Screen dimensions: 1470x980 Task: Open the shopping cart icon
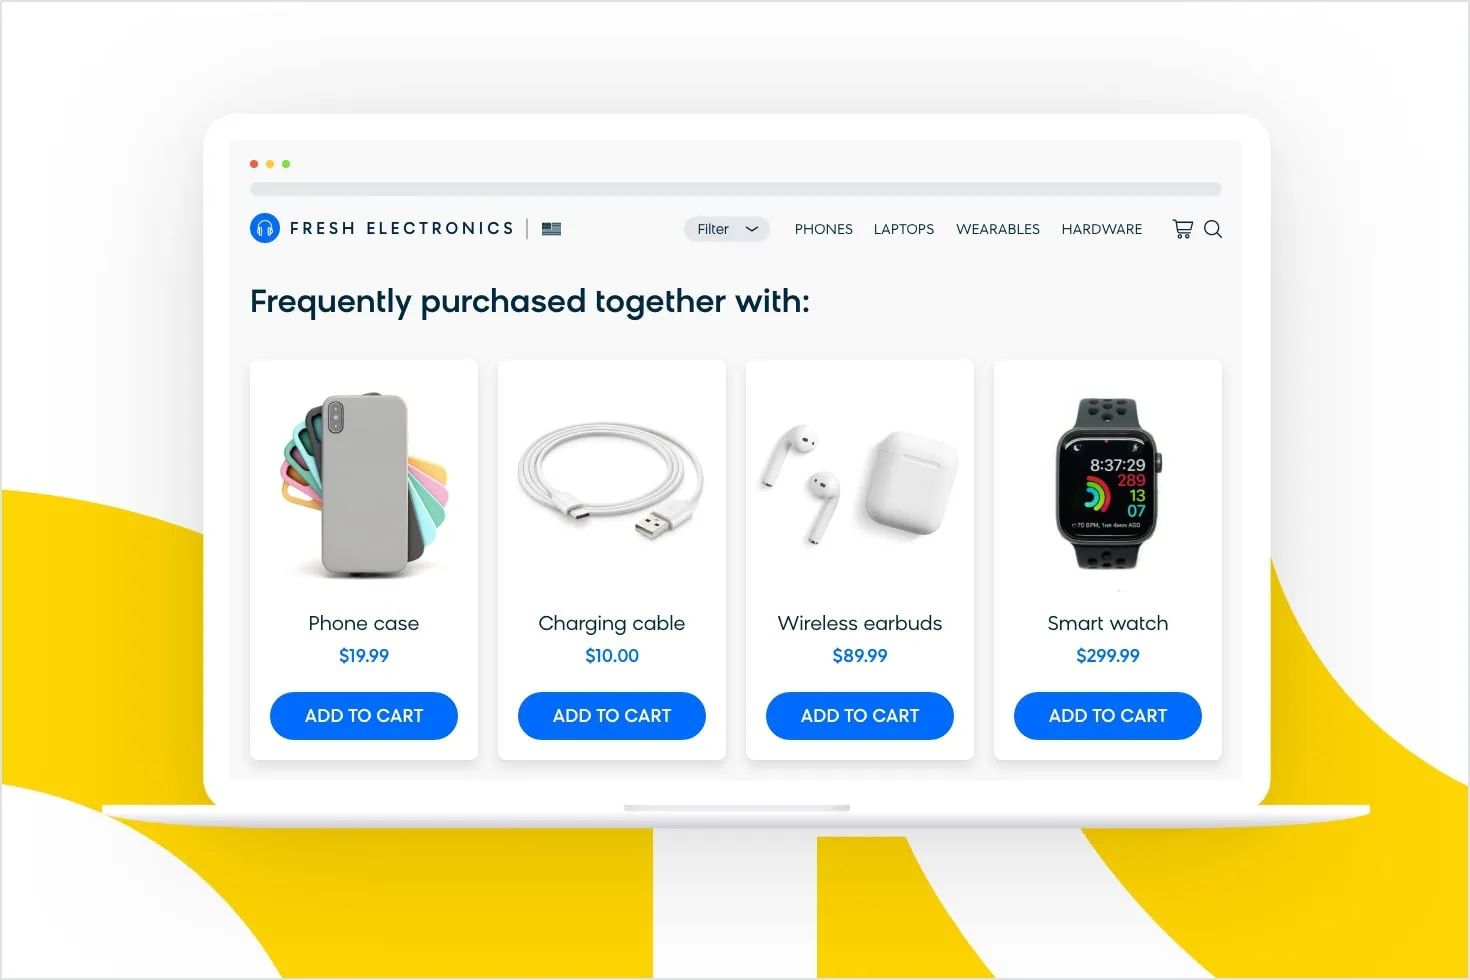click(1182, 229)
